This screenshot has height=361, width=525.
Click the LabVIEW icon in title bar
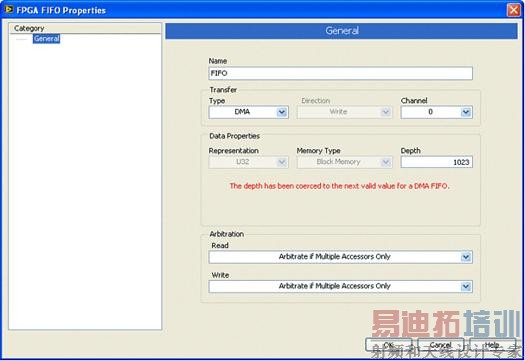(x=9, y=10)
